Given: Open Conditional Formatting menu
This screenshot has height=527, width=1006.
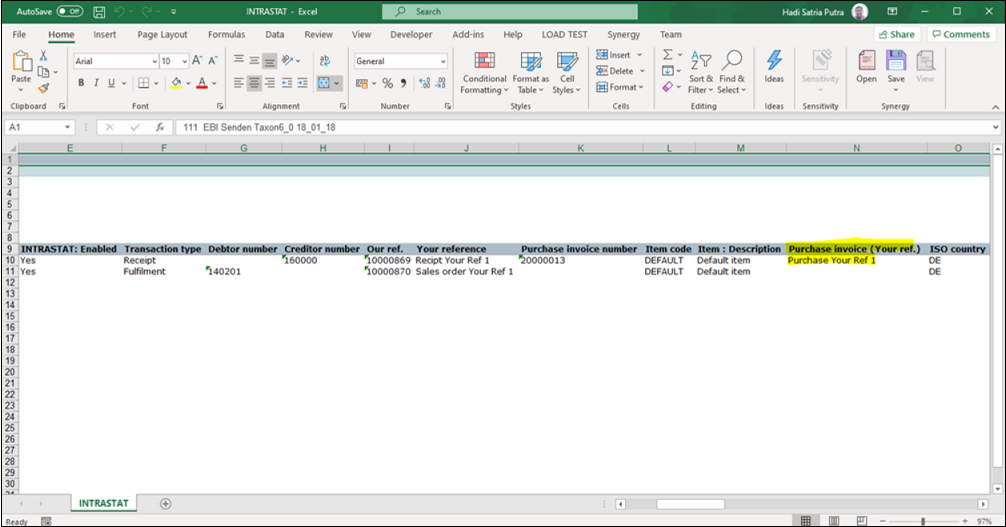Looking at the screenshot, I should (484, 73).
